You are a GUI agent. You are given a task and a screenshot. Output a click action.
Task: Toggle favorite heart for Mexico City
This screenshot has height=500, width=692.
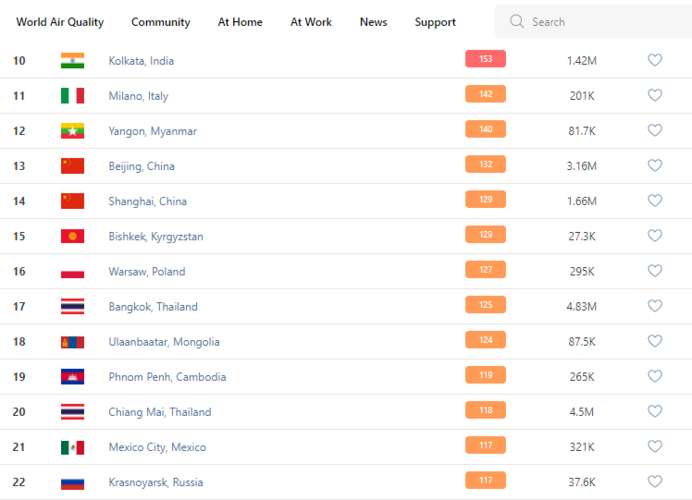pos(655,447)
